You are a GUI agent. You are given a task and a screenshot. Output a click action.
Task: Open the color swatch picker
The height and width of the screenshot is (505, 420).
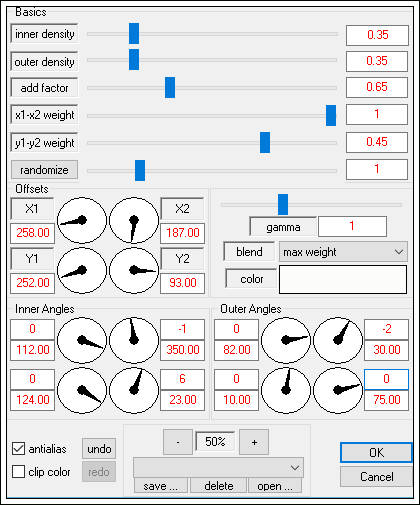tap(343, 279)
